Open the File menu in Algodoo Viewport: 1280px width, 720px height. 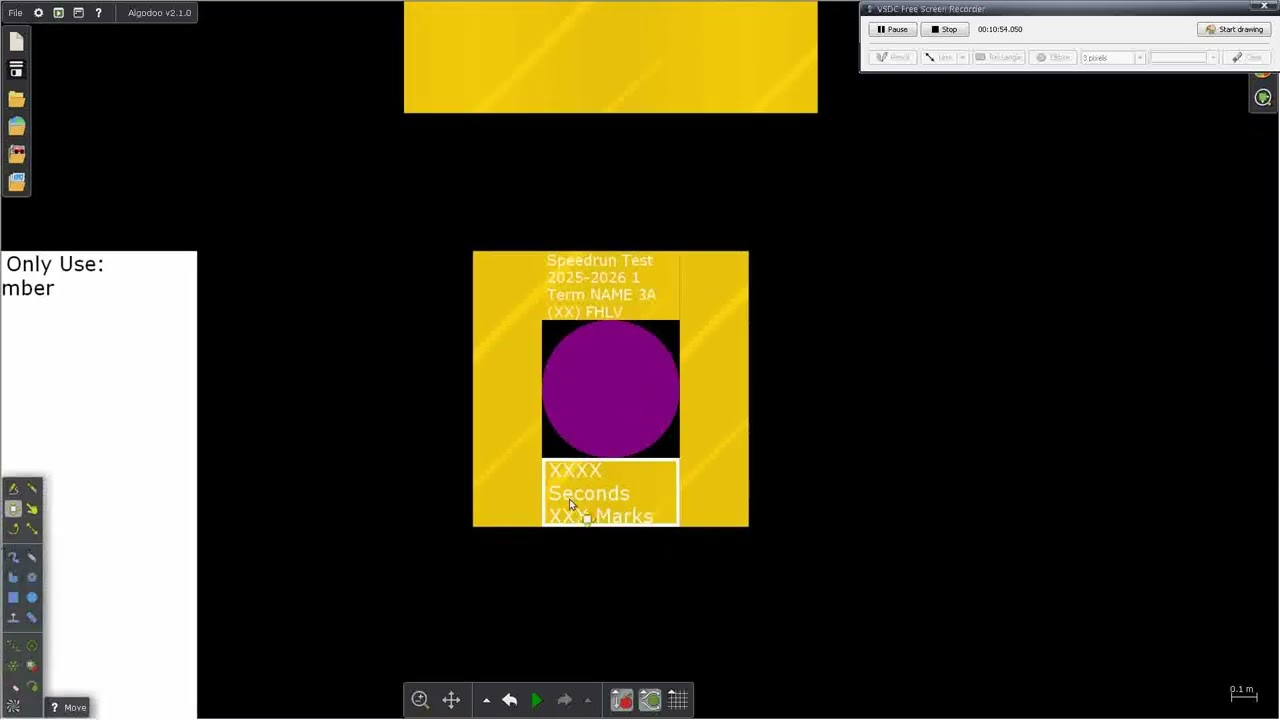coord(15,13)
